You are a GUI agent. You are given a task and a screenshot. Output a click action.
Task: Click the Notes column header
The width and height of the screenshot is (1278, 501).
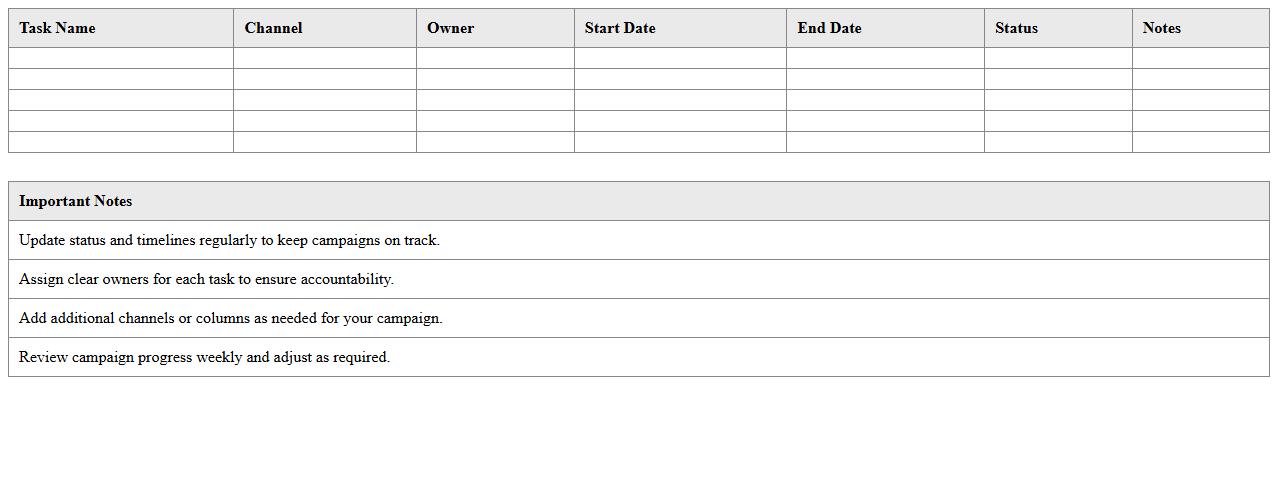(1161, 28)
